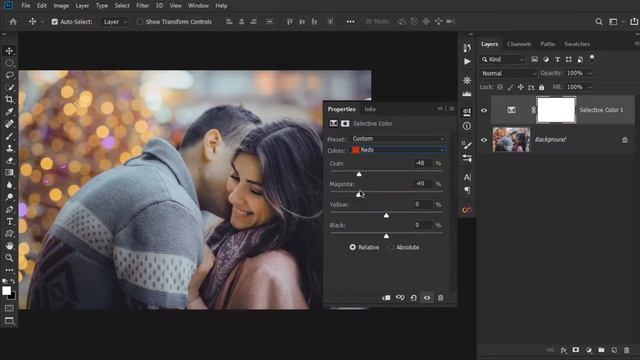640x360 pixels.
Task: Click the Black slider handle
Action: (386, 236)
